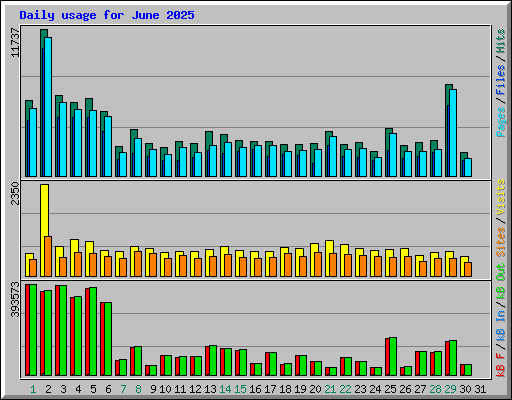Click the "Hits" legend label

(x=500, y=41)
